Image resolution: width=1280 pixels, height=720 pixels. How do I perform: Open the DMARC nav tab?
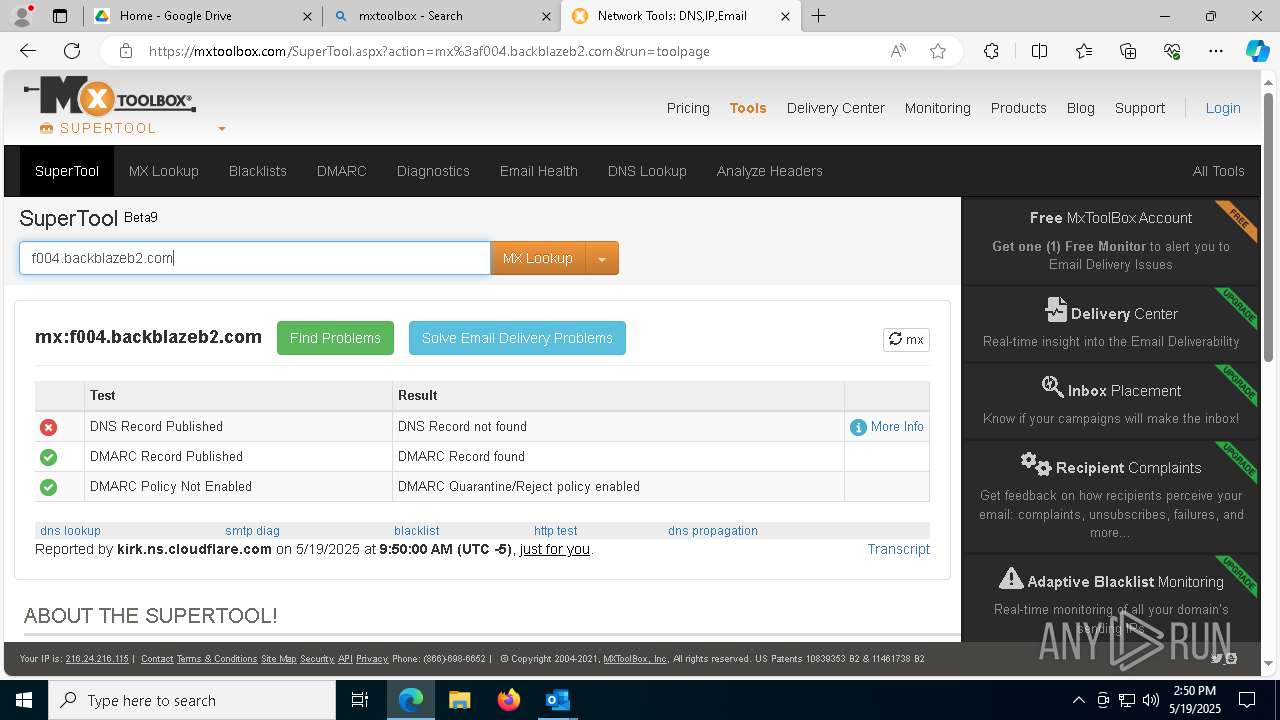[x=342, y=171]
